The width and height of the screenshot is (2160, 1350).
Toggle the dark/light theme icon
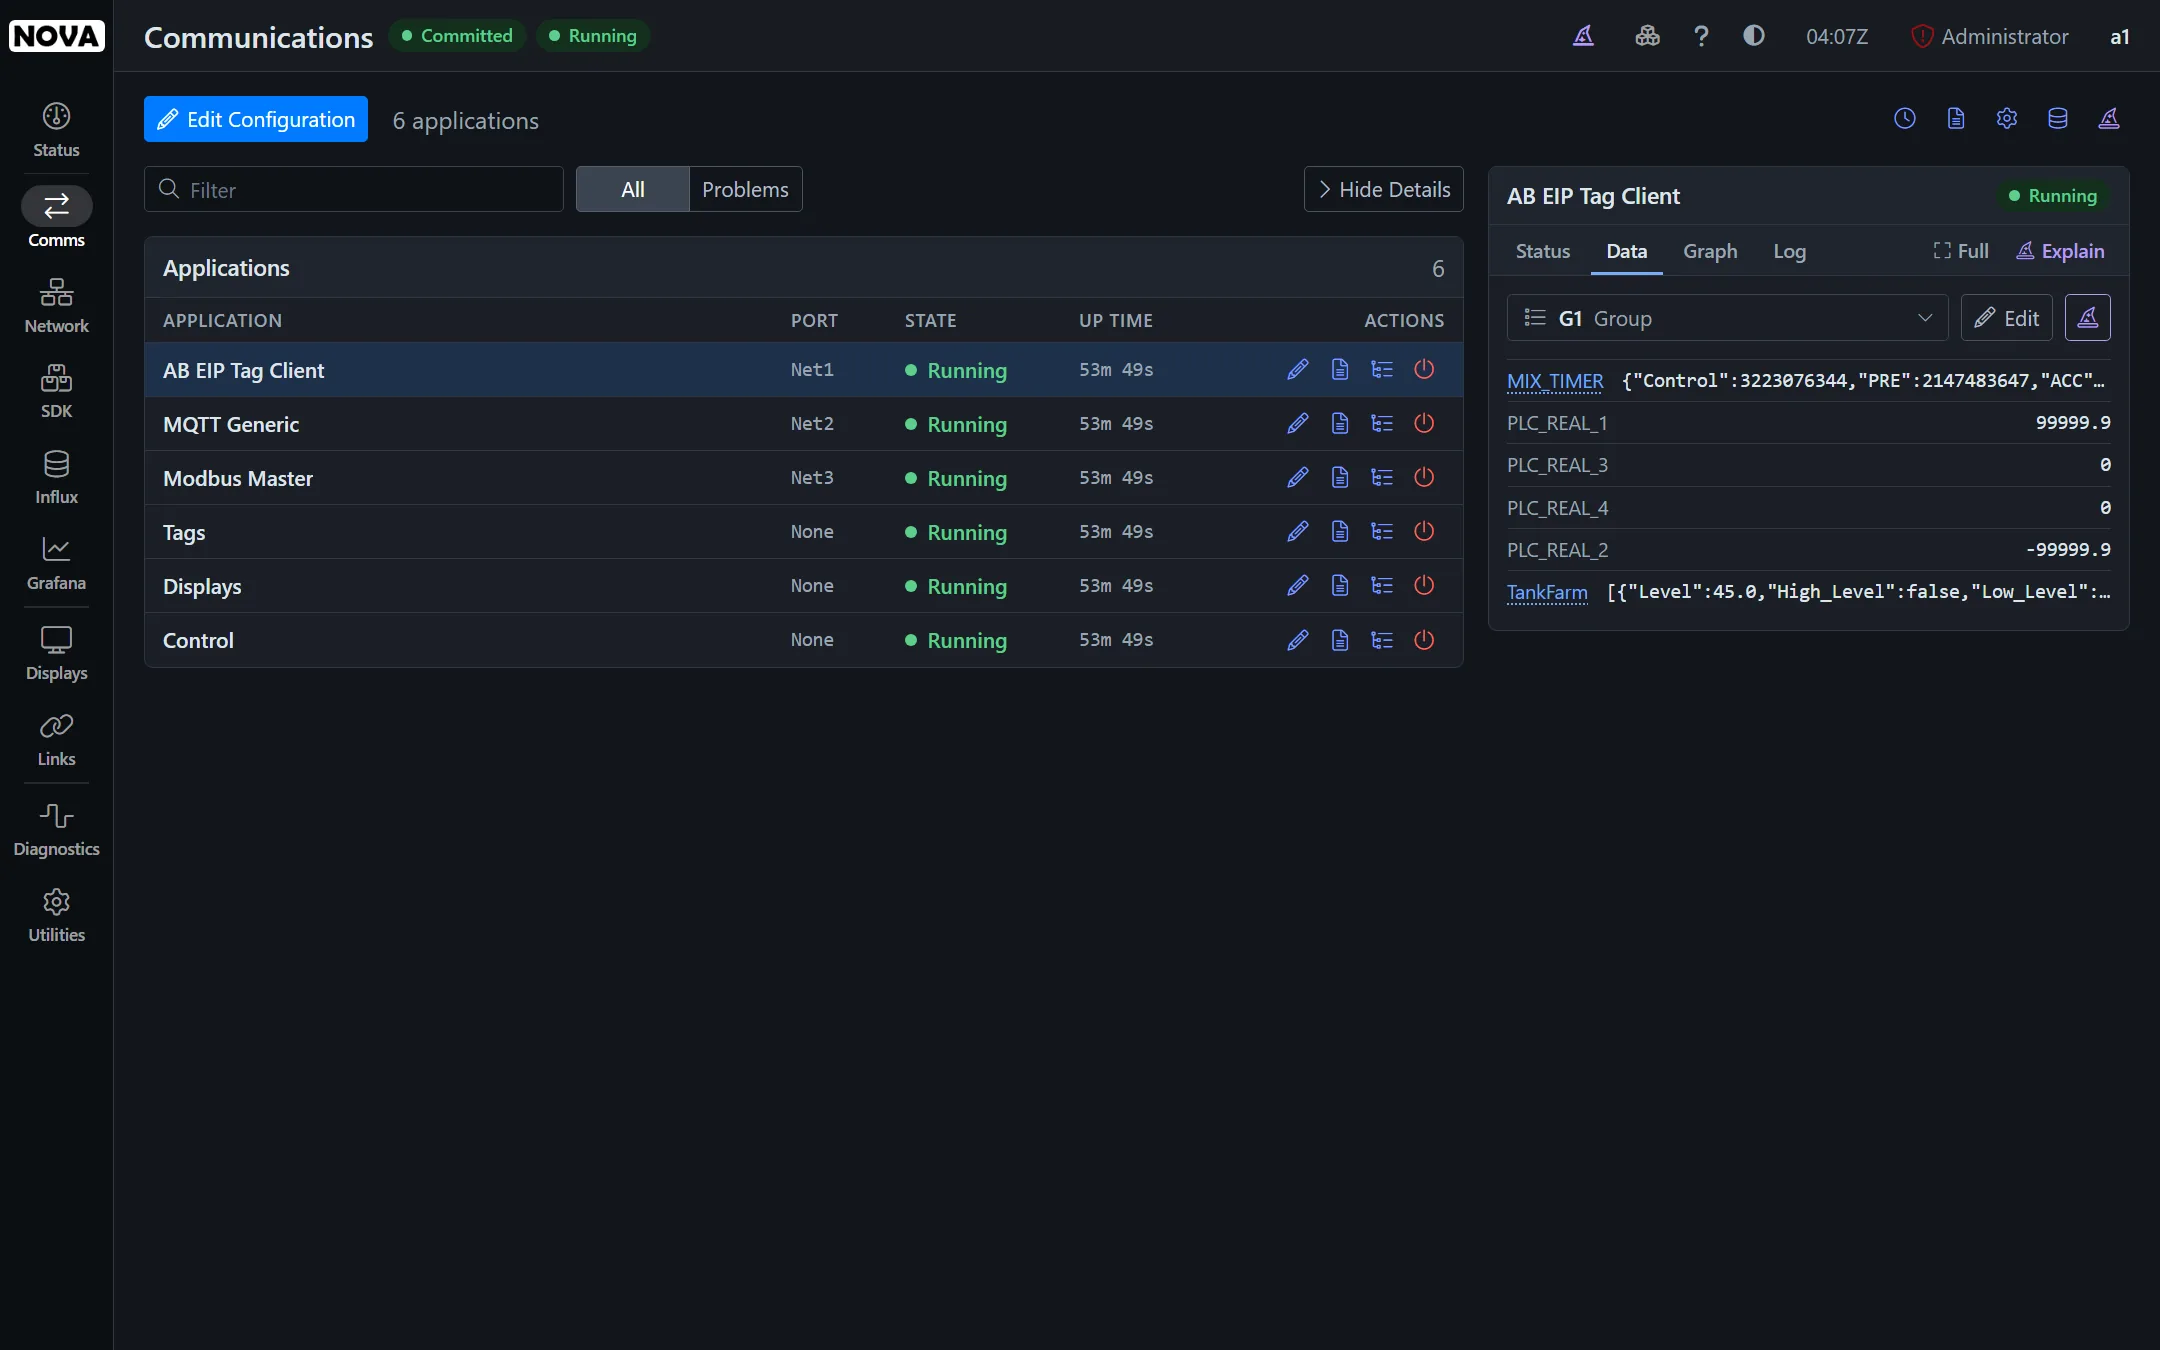click(1754, 36)
